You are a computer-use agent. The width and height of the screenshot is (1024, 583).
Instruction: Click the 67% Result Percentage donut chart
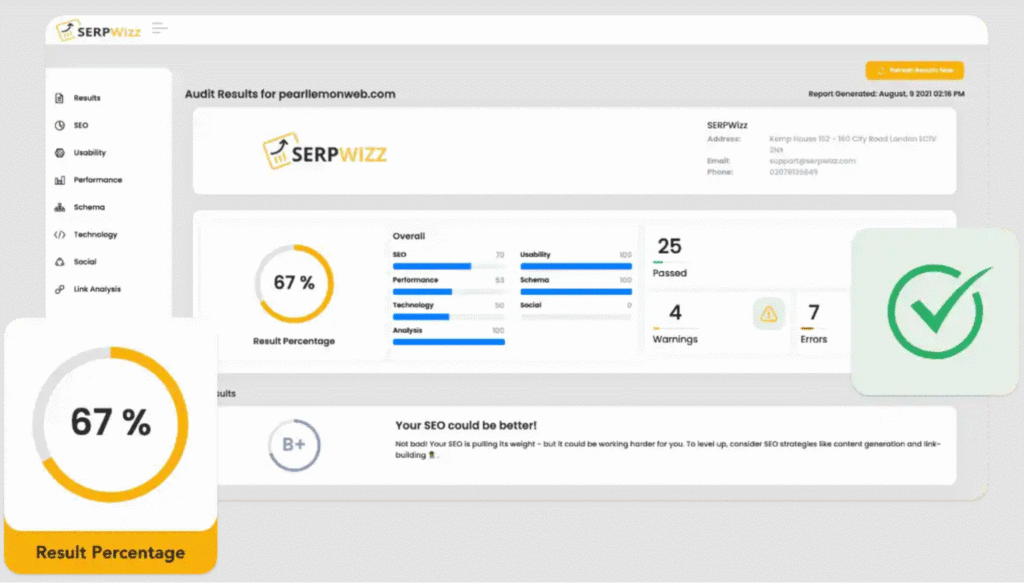point(294,283)
